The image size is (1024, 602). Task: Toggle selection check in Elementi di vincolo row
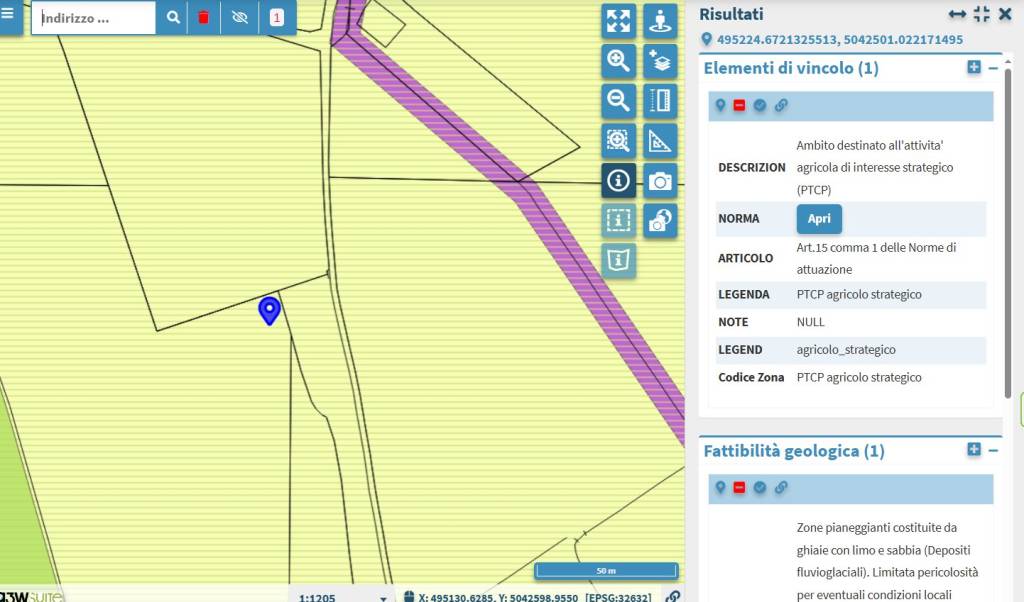(760, 105)
